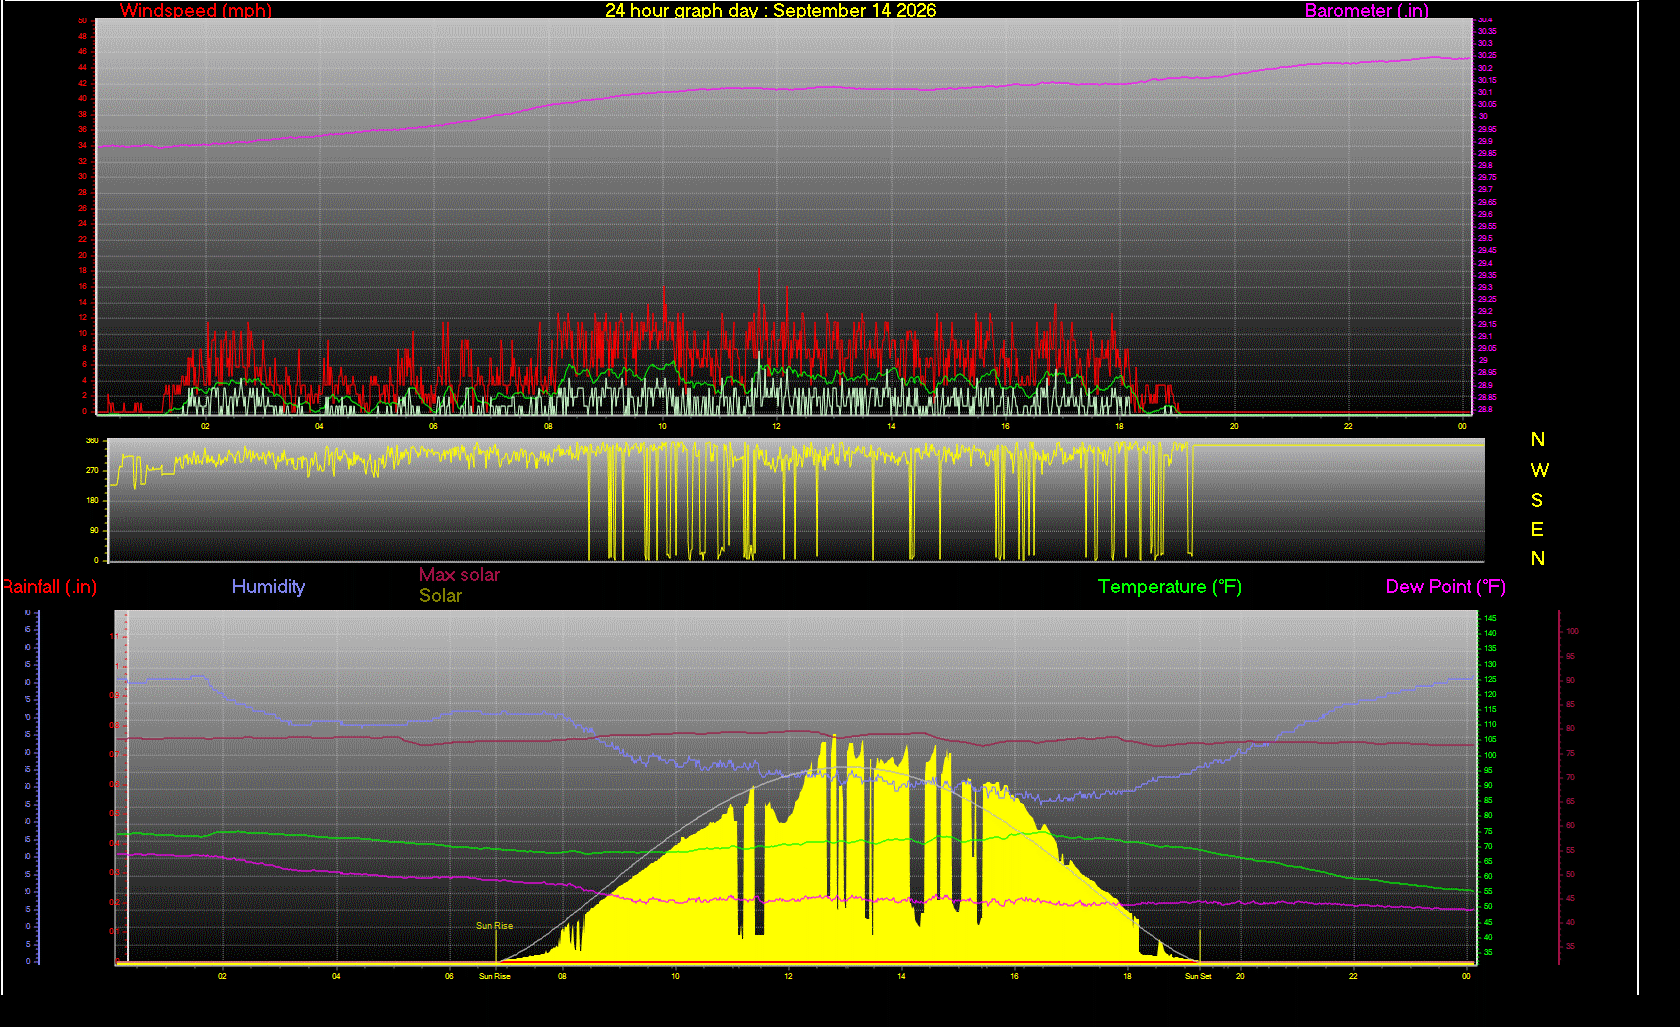1680x1027 pixels.
Task: Click the compass "N" directly below "E"
Action: click(x=1538, y=558)
